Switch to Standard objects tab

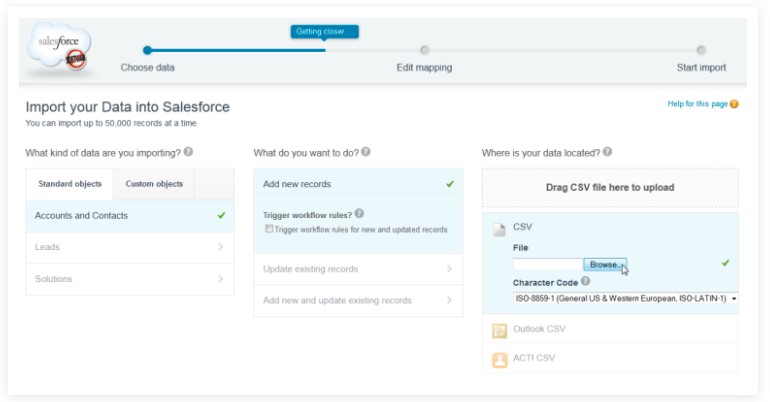click(70, 184)
